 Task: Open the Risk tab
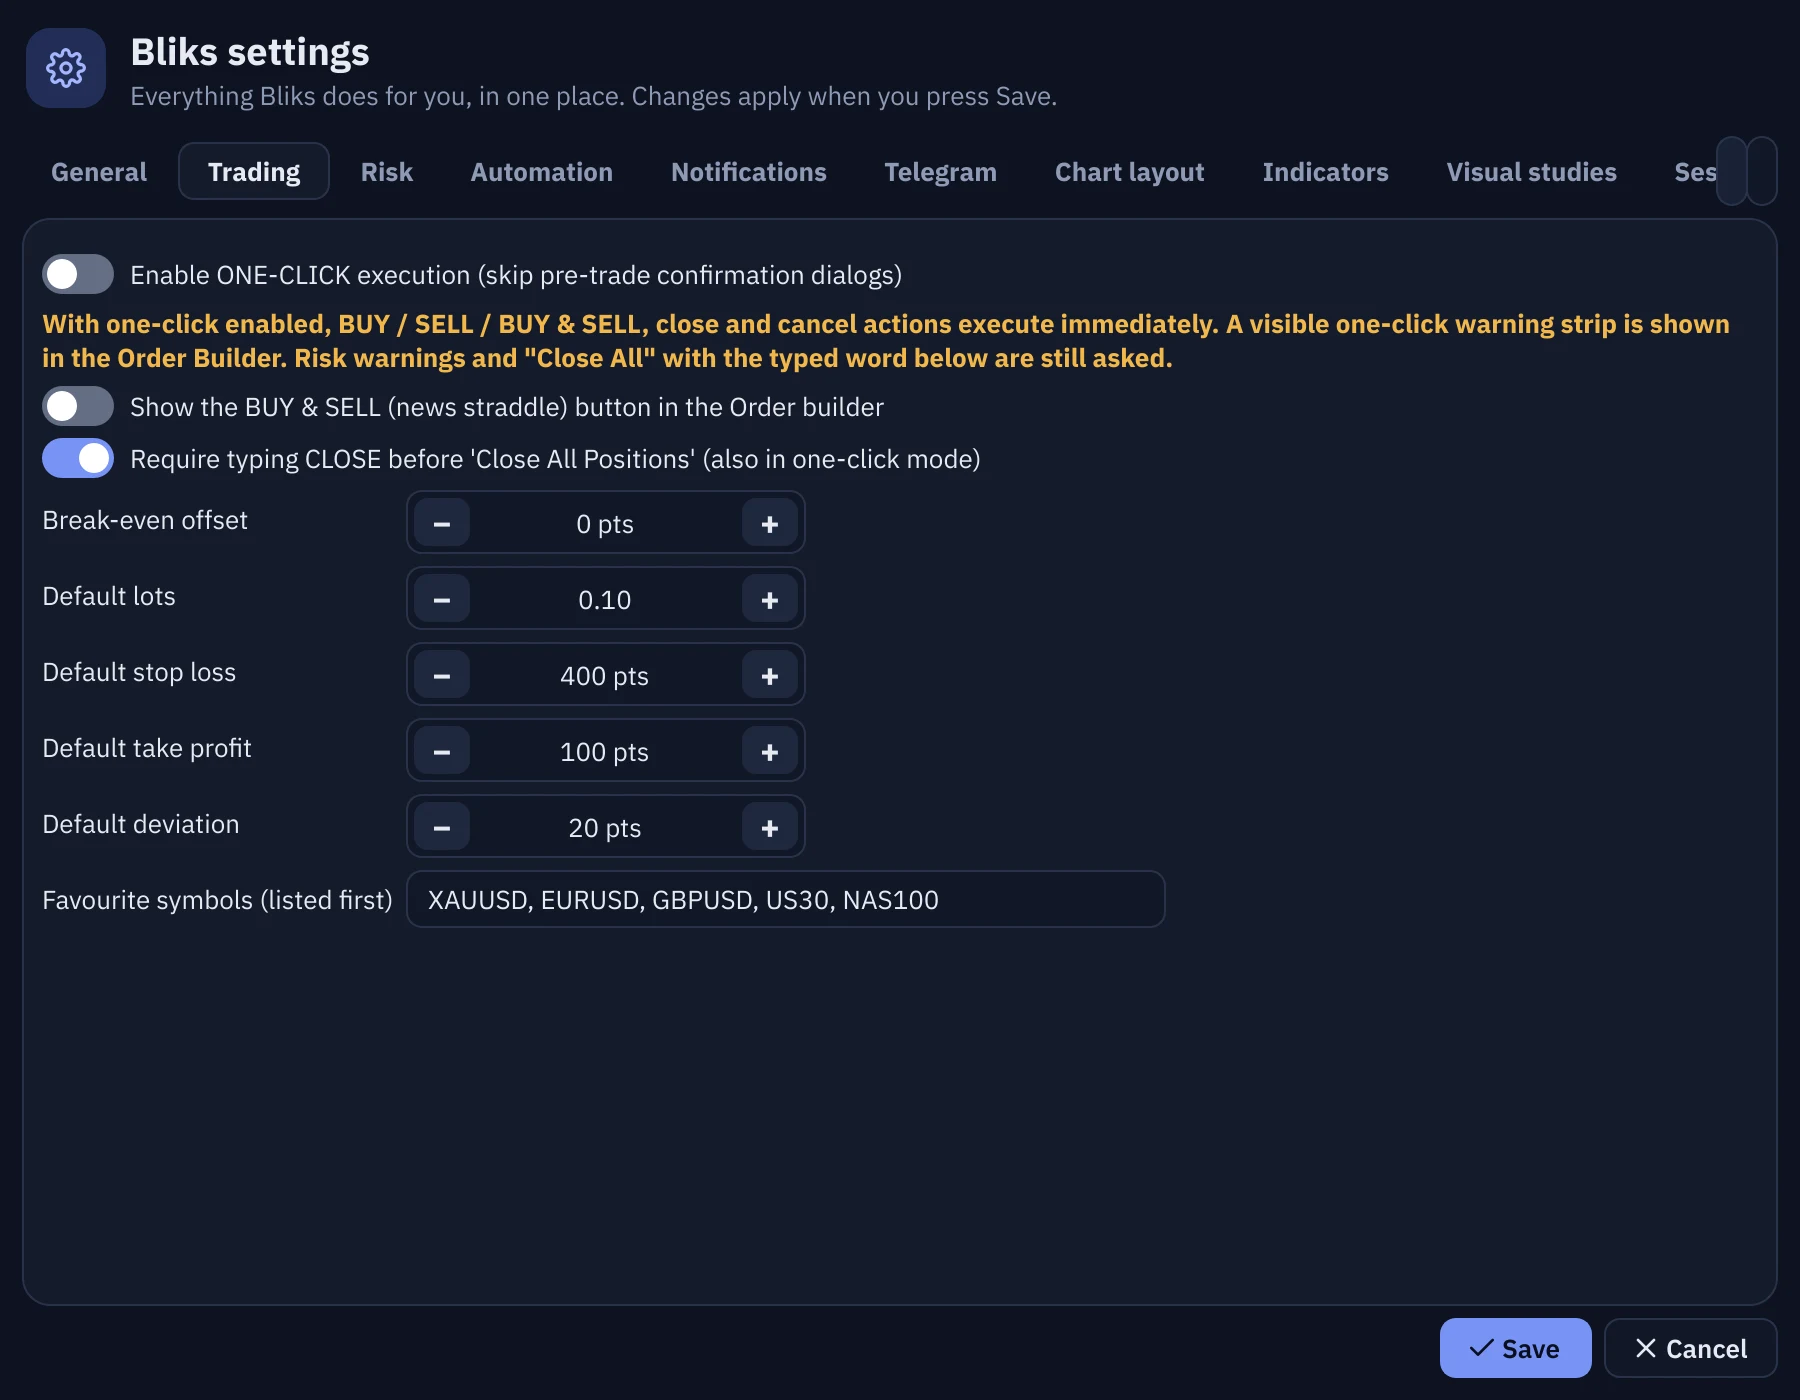point(387,172)
